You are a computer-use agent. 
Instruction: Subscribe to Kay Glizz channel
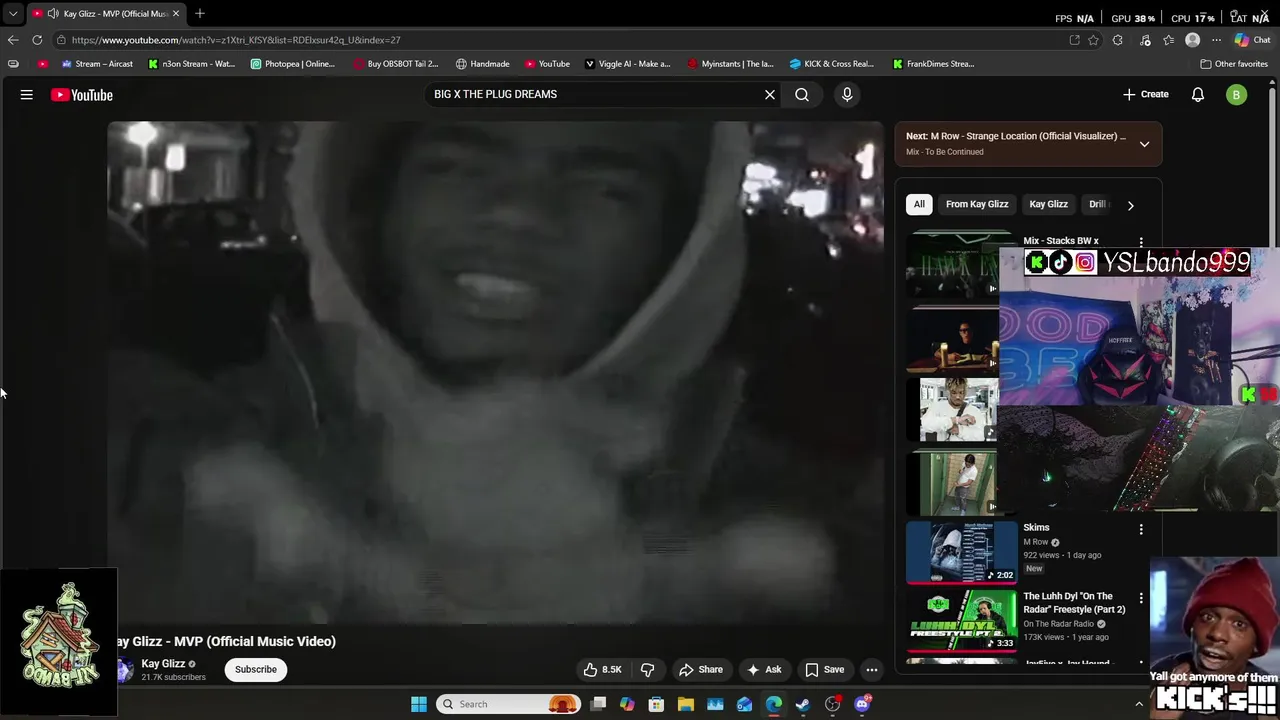(256, 670)
